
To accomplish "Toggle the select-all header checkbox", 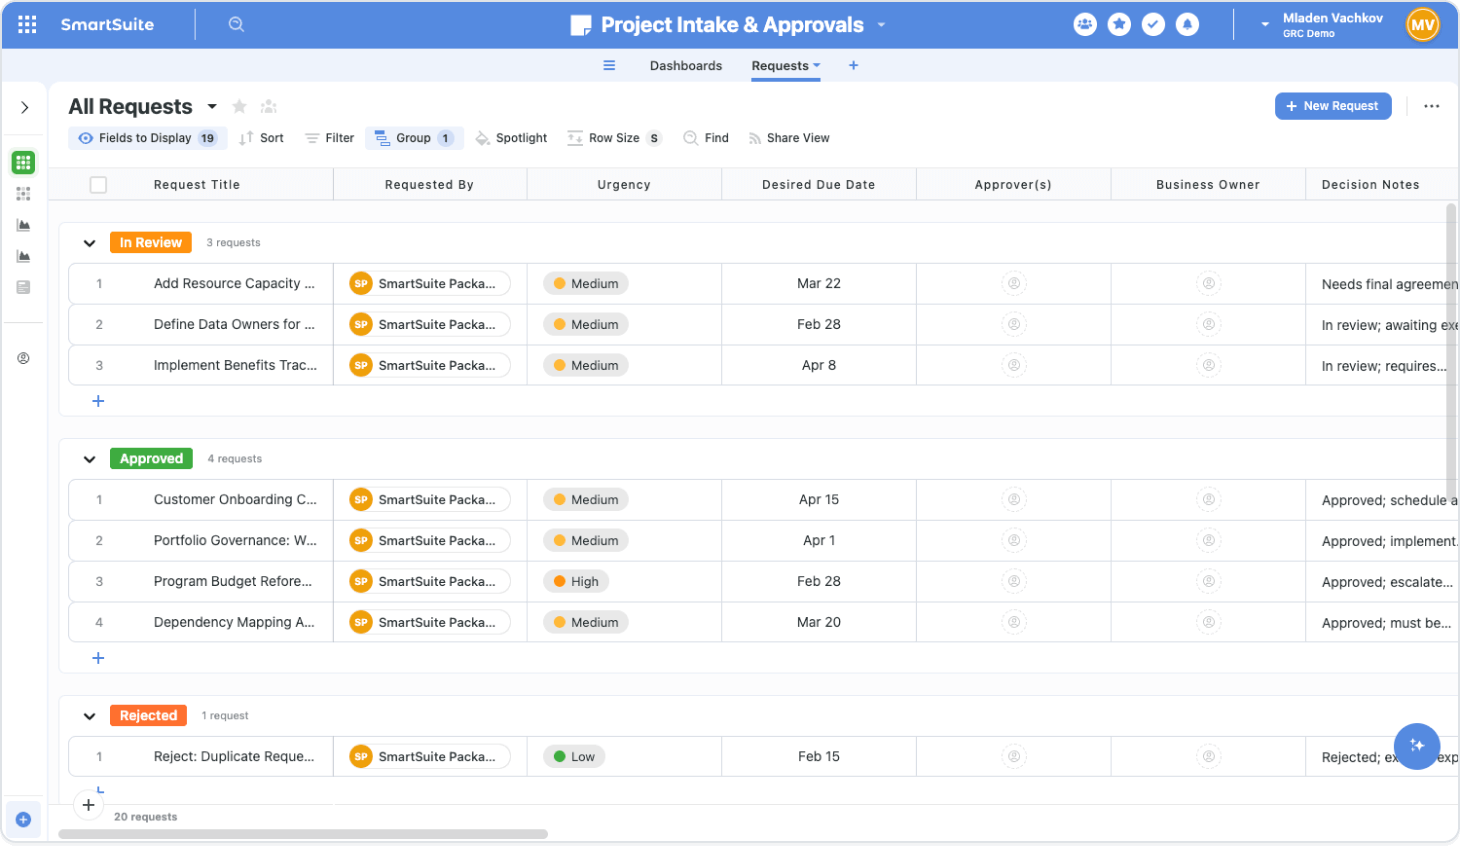I will 98,184.
